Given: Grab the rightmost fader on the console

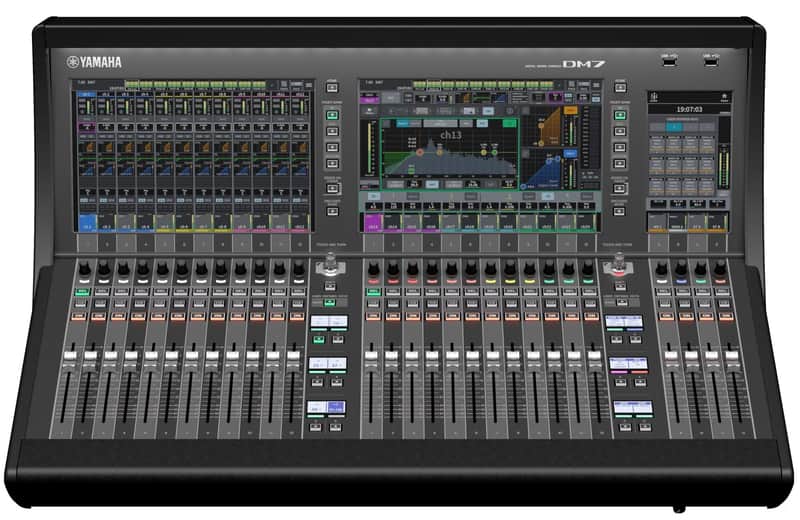Looking at the screenshot, I should click(x=732, y=357).
